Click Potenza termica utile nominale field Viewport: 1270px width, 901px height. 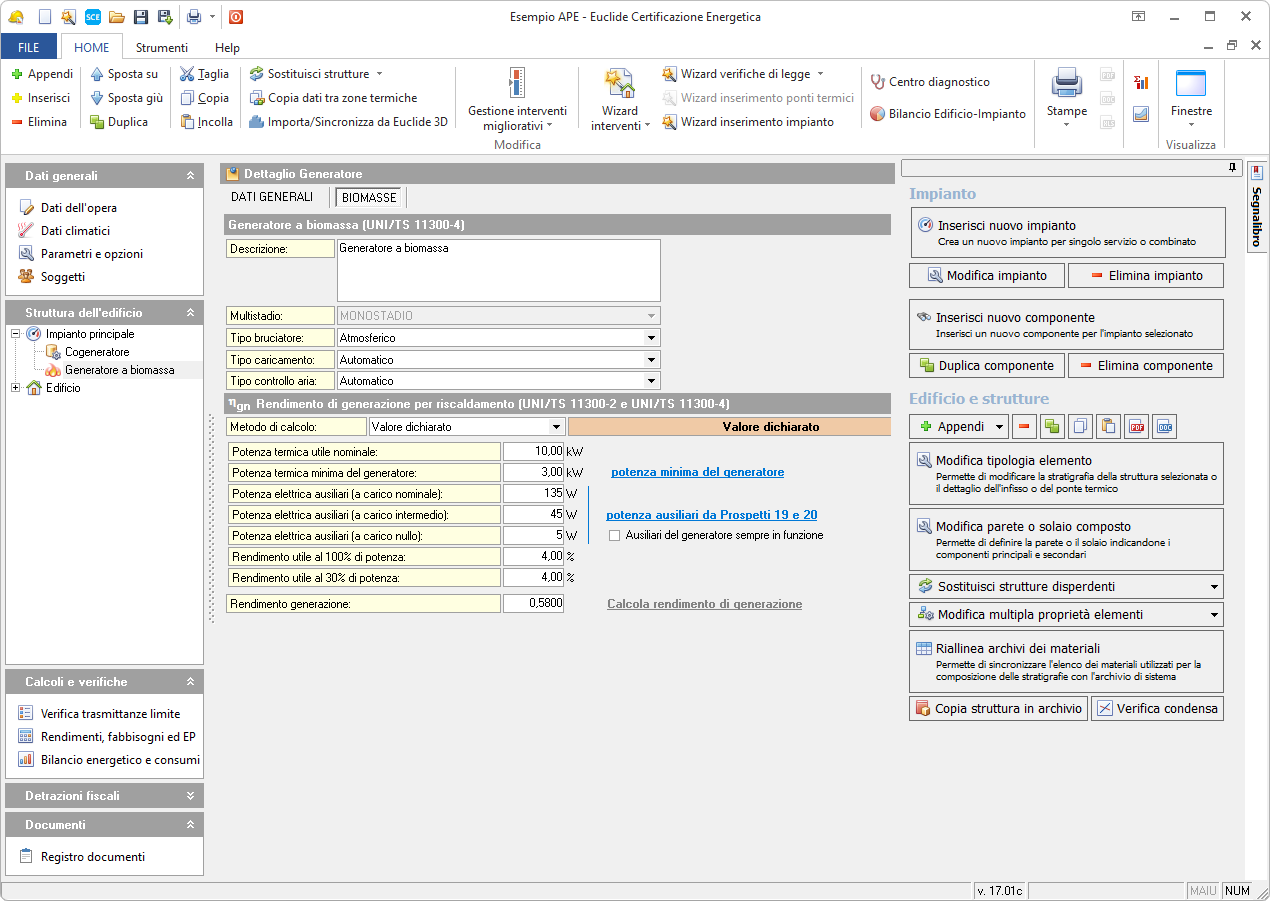533,452
